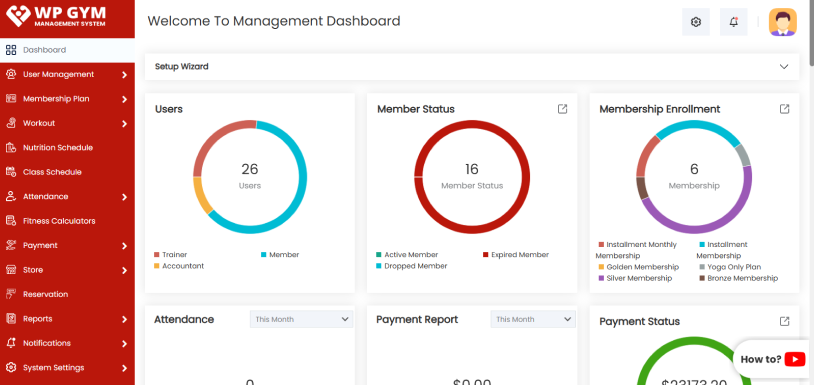Click the Payment sidebar icon
Image resolution: width=814 pixels, height=385 pixels.
[x=11, y=245]
